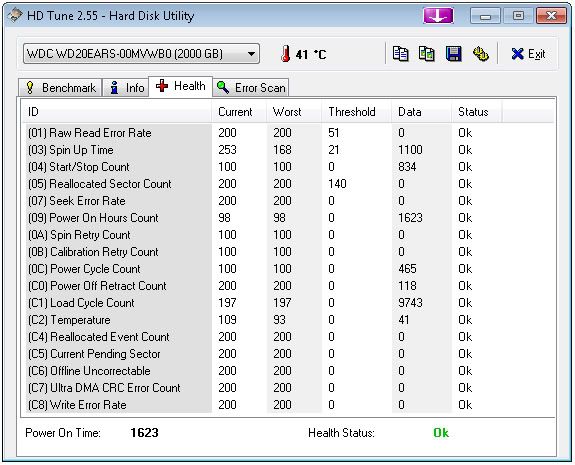Select the (C8) Write Error Rate row

264,405
